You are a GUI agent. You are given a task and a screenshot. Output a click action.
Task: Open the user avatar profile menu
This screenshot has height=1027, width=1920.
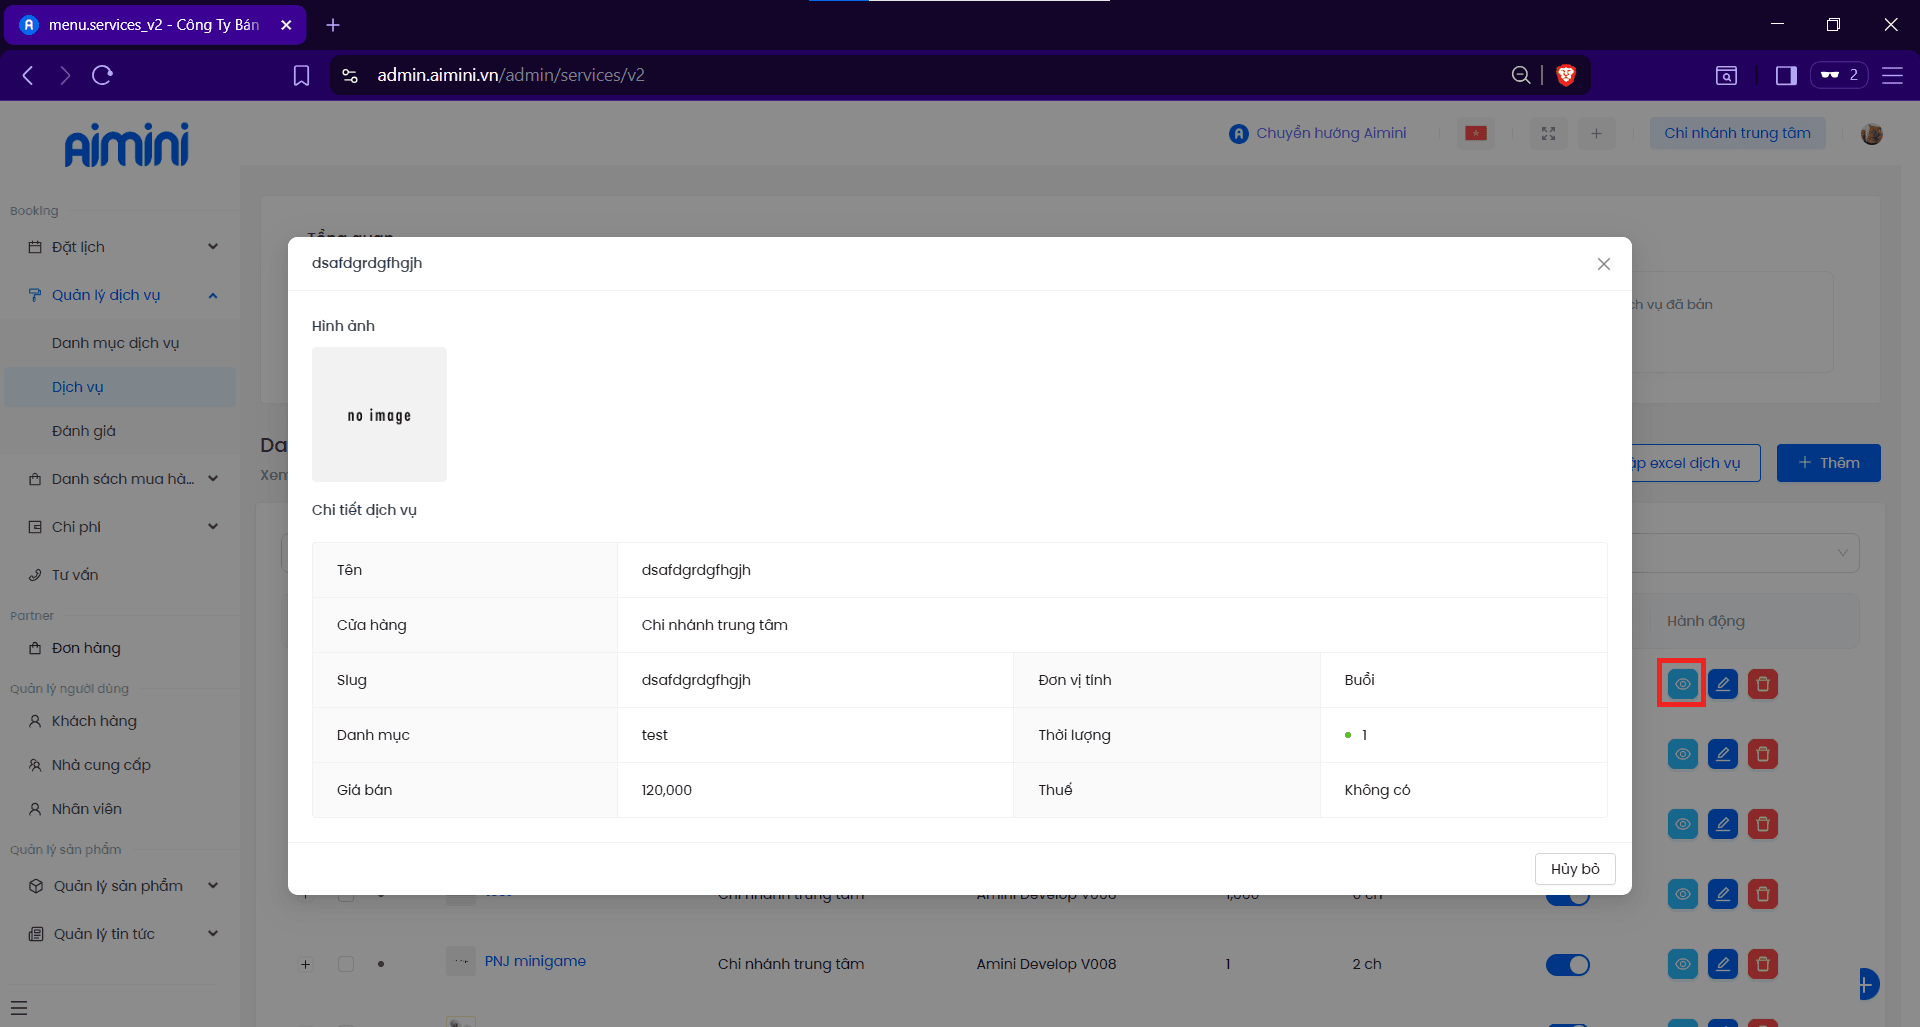(x=1871, y=133)
